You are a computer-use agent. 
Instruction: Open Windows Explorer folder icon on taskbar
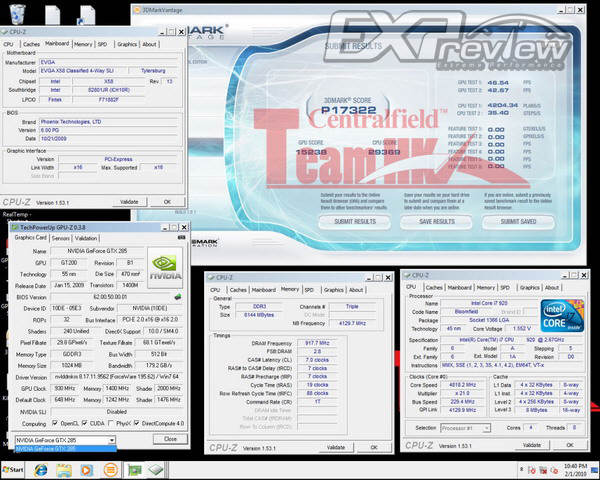pos(64,470)
